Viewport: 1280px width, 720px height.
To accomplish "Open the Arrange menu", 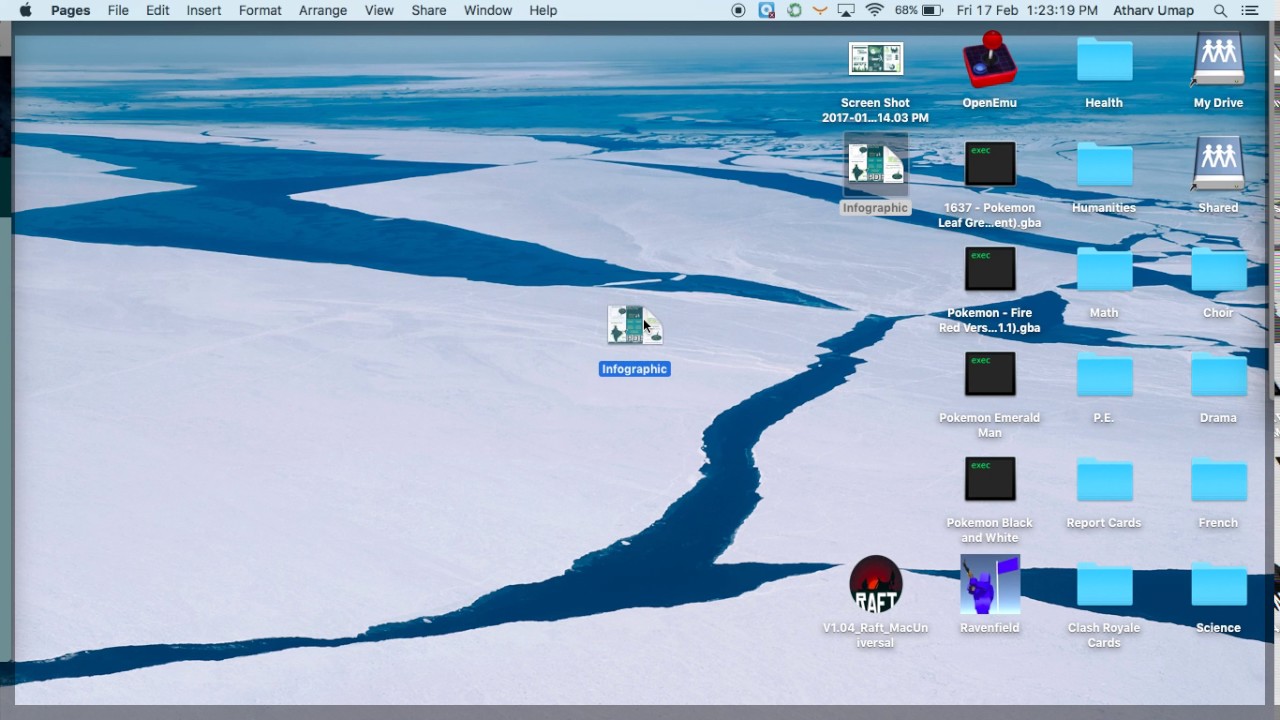I will click(323, 10).
